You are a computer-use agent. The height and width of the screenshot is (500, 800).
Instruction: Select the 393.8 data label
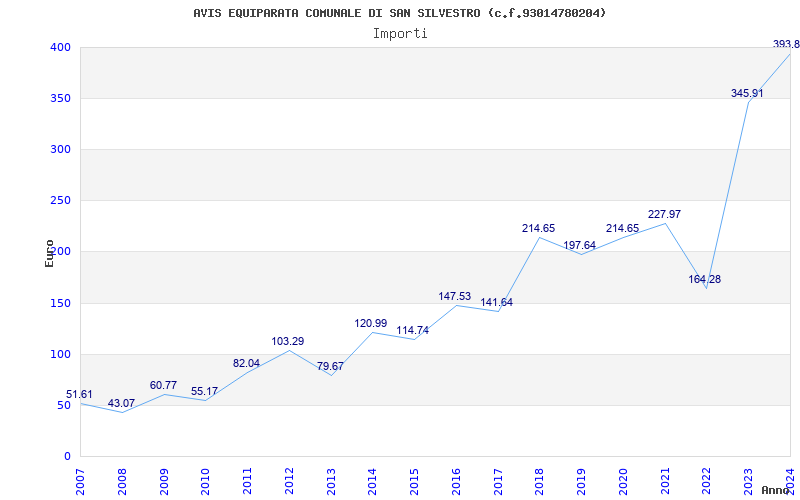pos(786,44)
